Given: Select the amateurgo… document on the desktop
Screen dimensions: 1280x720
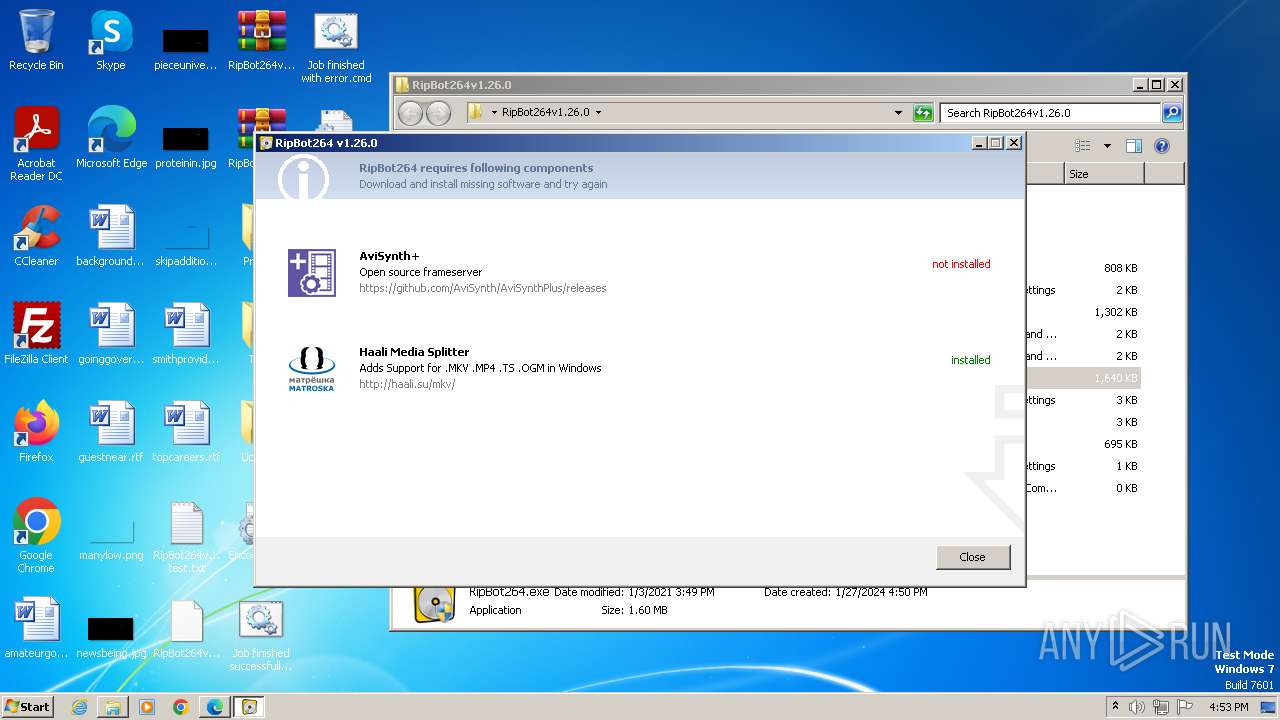Looking at the screenshot, I should click(36, 628).
